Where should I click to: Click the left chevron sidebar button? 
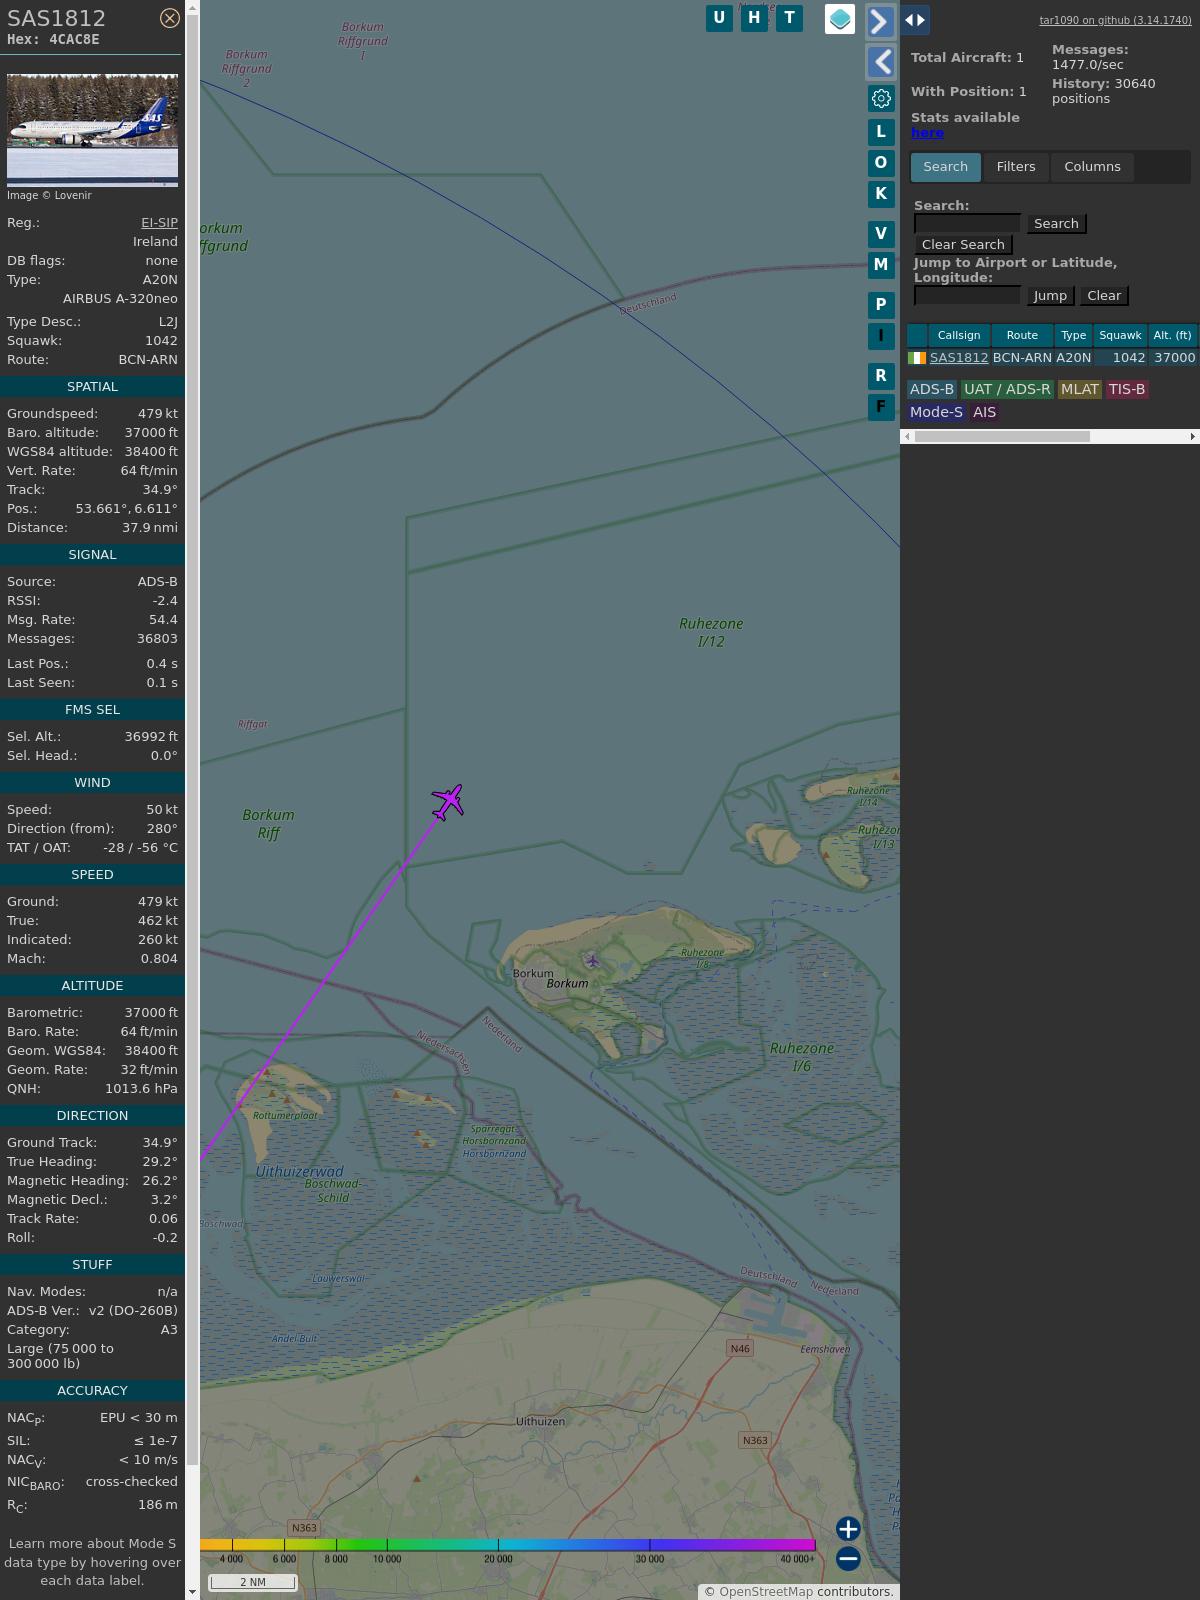tap(880, 62)
